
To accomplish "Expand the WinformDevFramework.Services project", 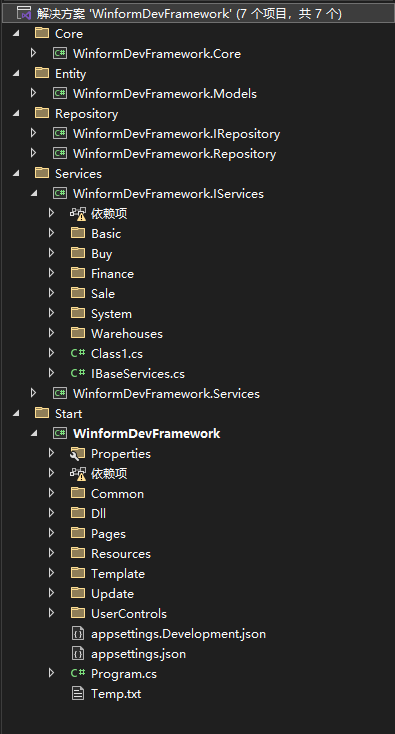I will (33, 393).
